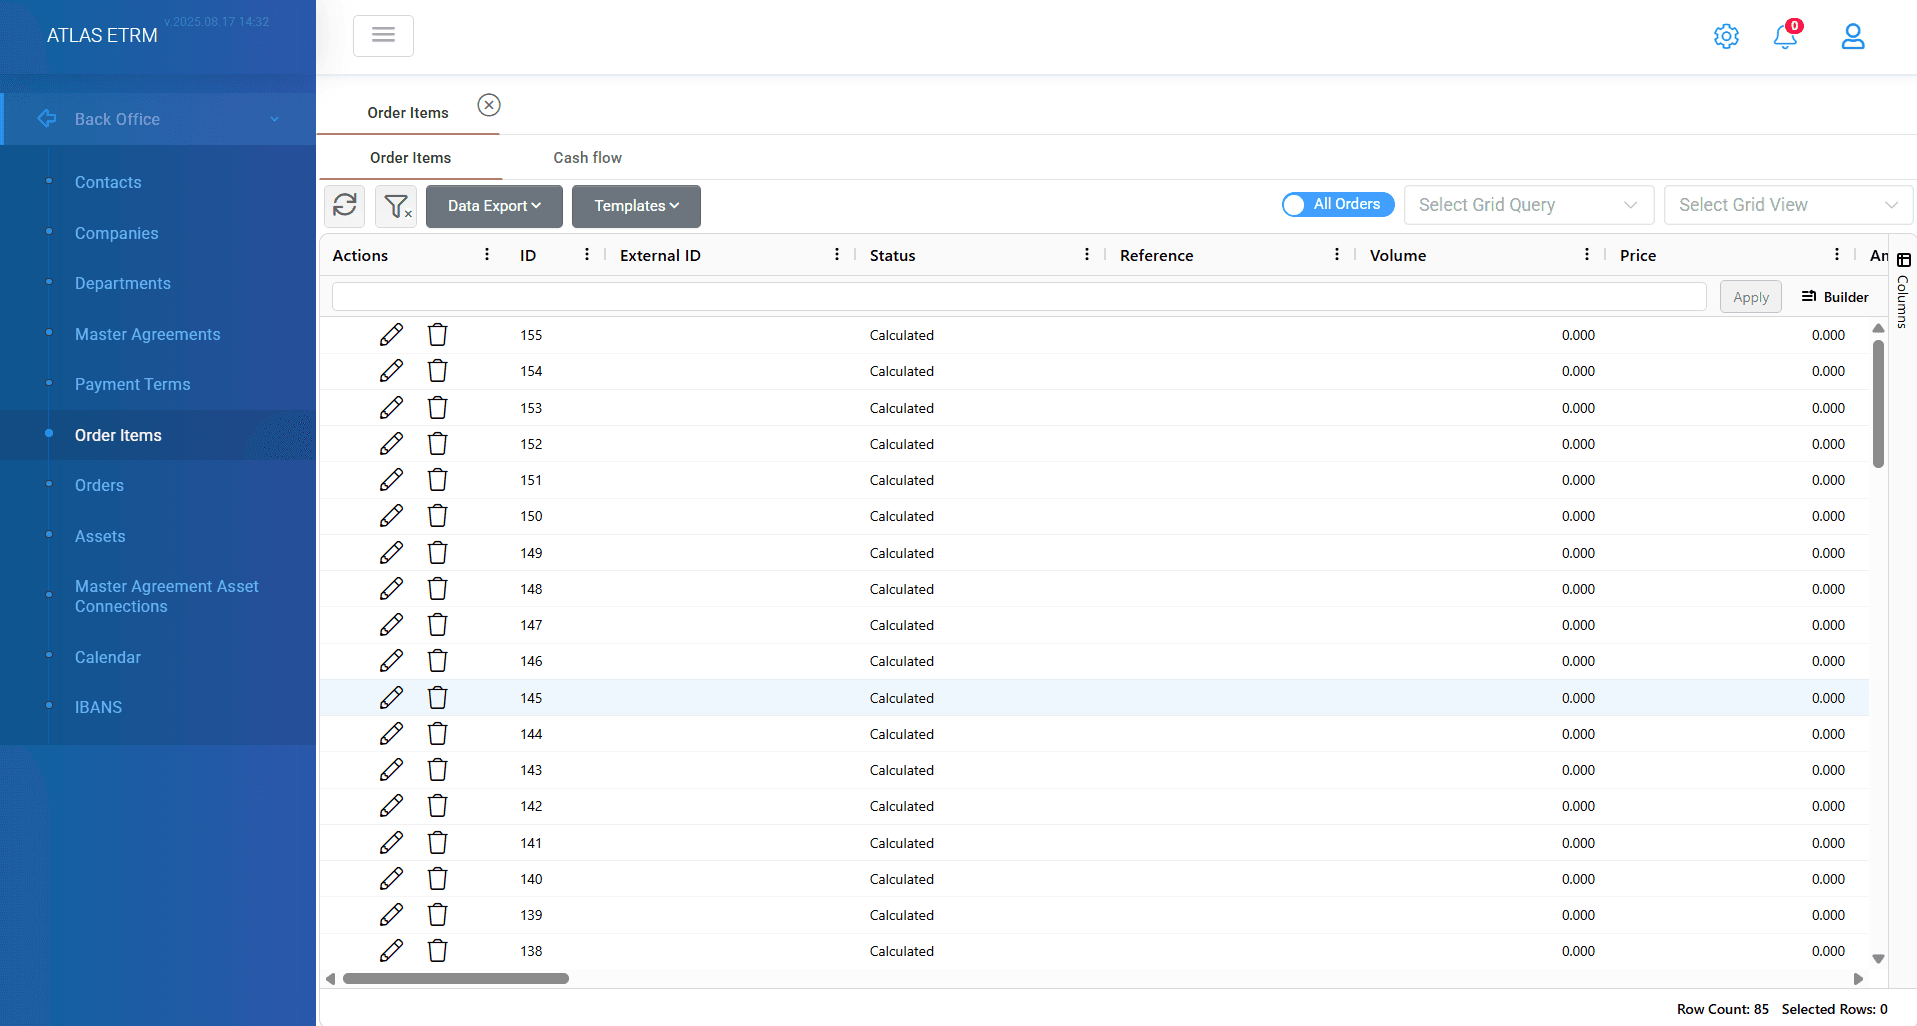
Task: Expand the Data Export dropdown
Action: click(x=494, y=206)
